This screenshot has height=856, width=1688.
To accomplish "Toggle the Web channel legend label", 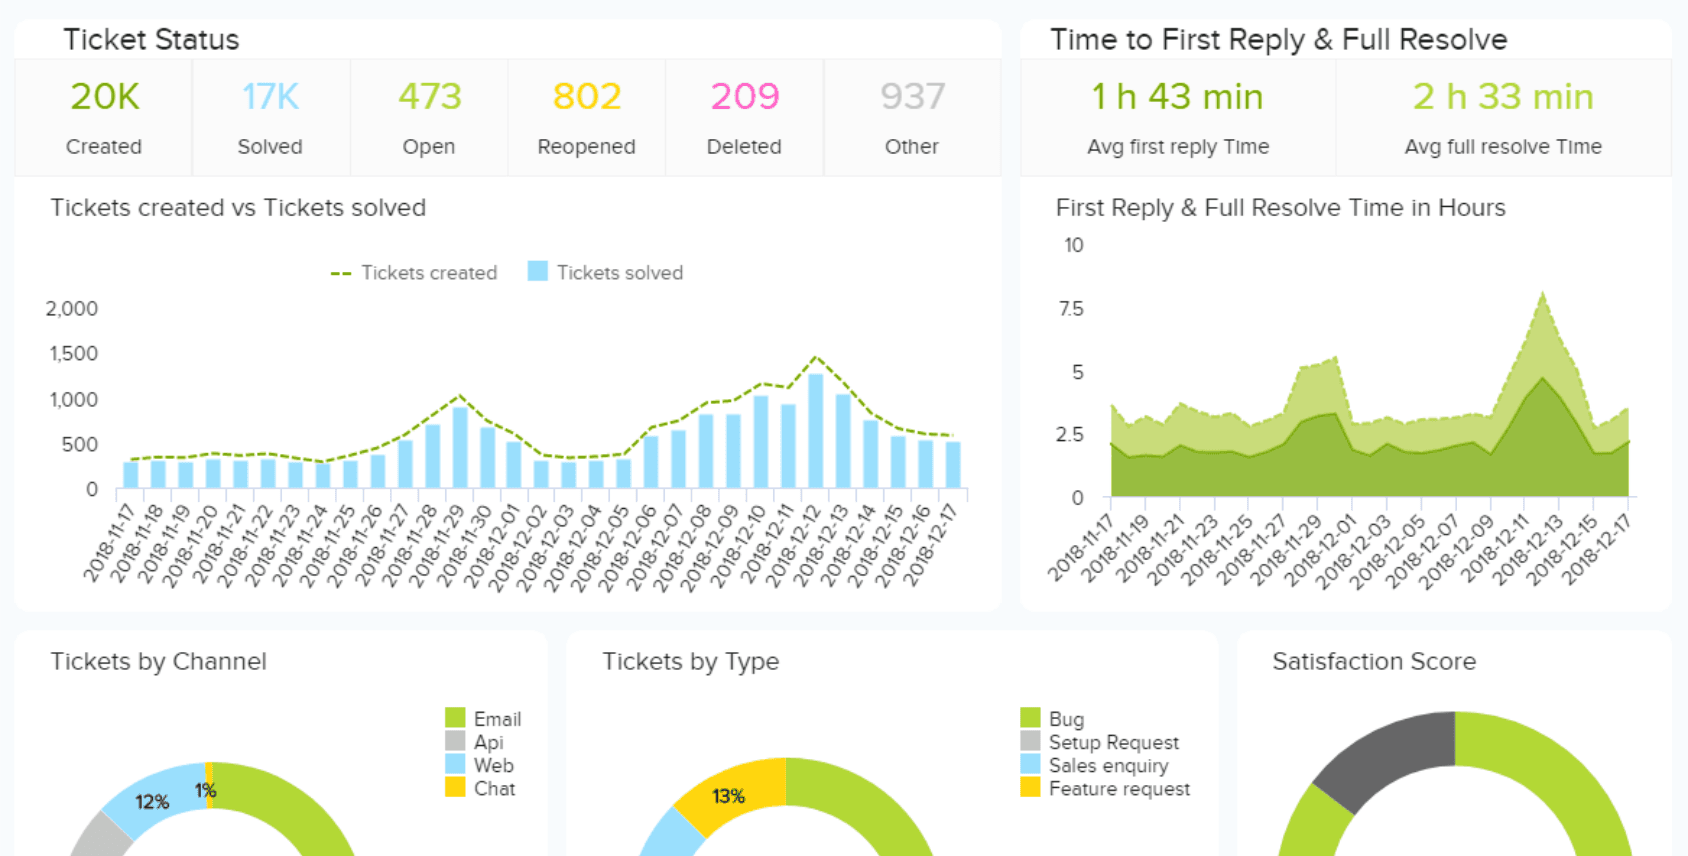I will (x=493, y=765).
